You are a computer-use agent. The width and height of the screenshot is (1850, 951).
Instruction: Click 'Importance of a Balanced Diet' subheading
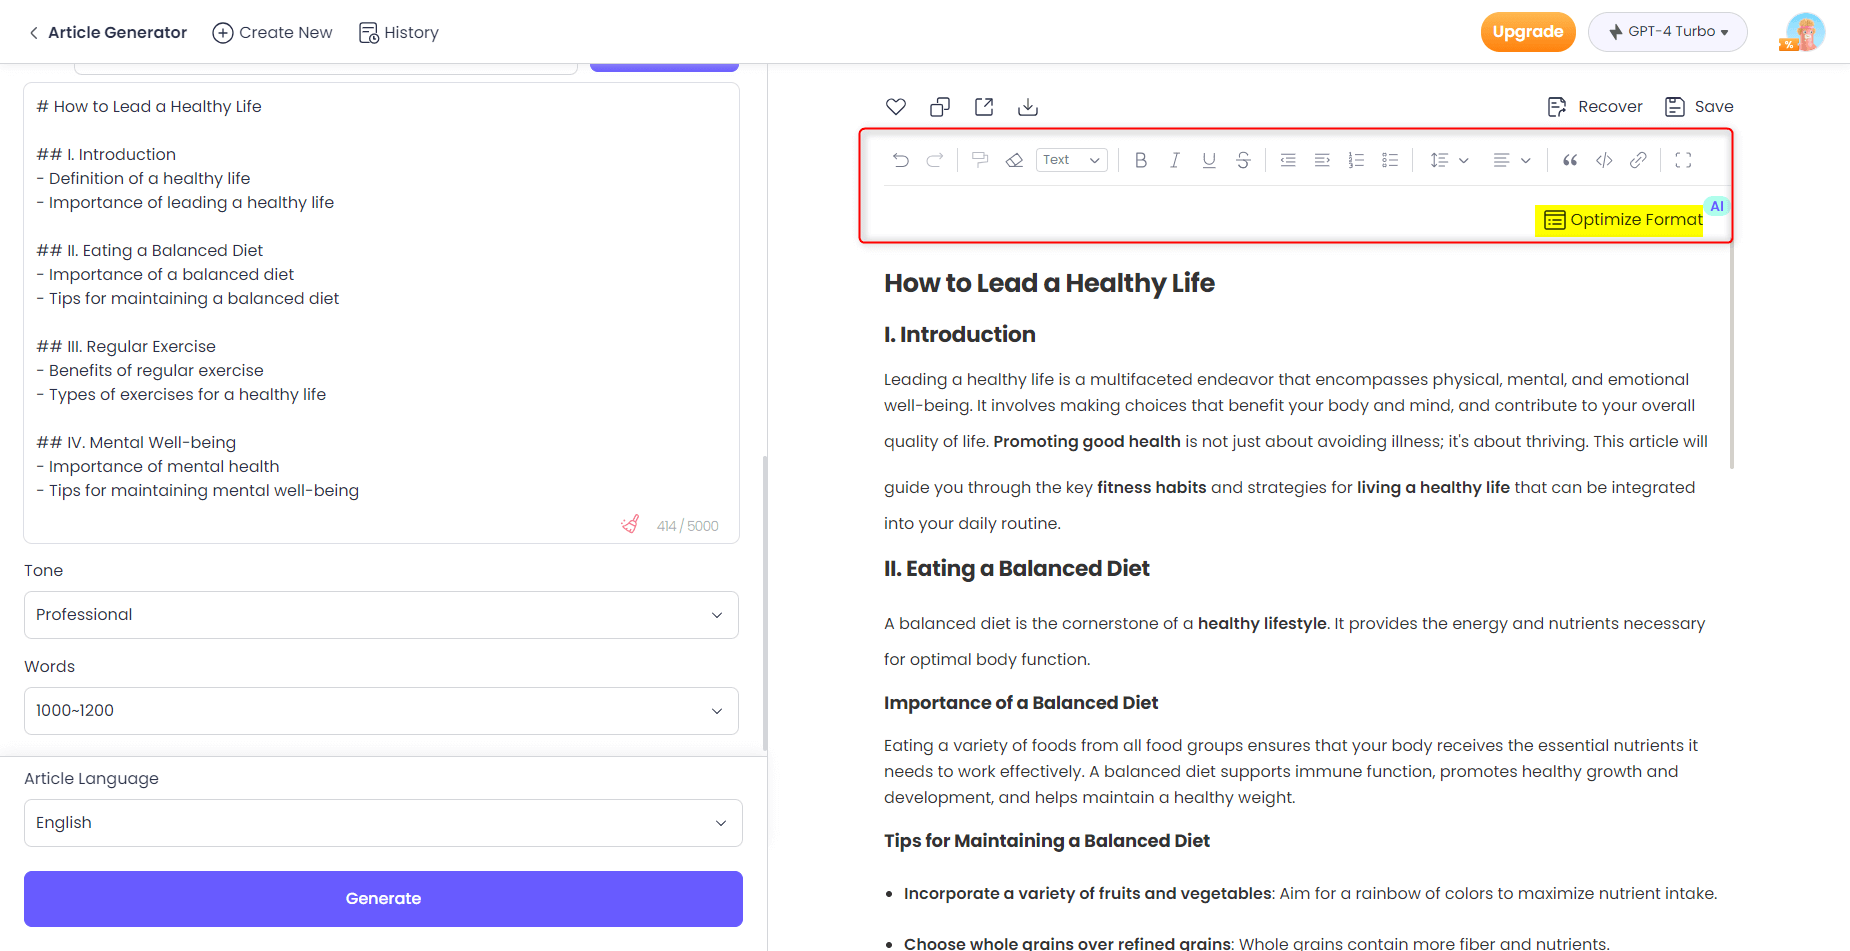[1021, 703]
